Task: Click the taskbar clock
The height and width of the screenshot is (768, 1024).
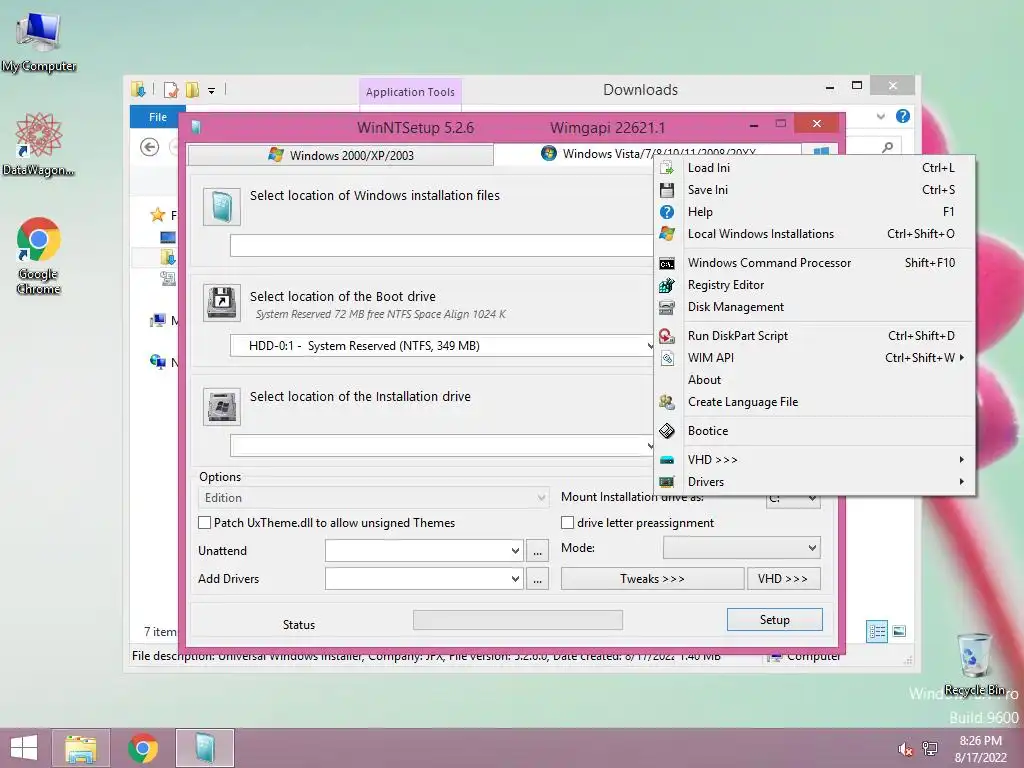Action: [981, 749]
